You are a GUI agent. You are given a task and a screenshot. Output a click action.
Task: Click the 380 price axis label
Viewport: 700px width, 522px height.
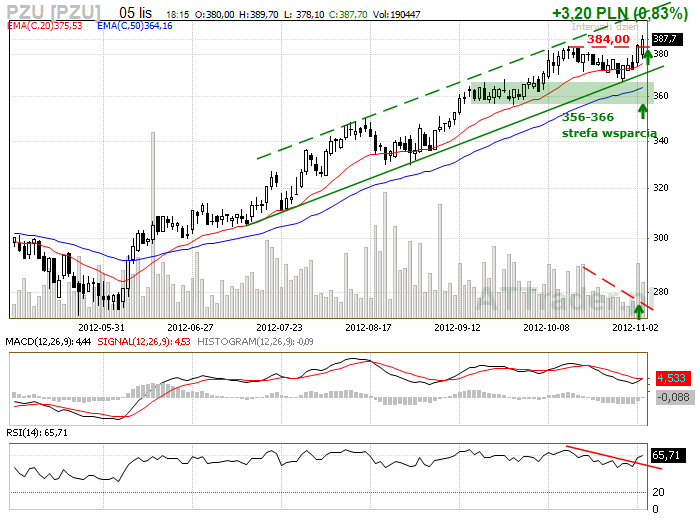click(x=661, y=54)
